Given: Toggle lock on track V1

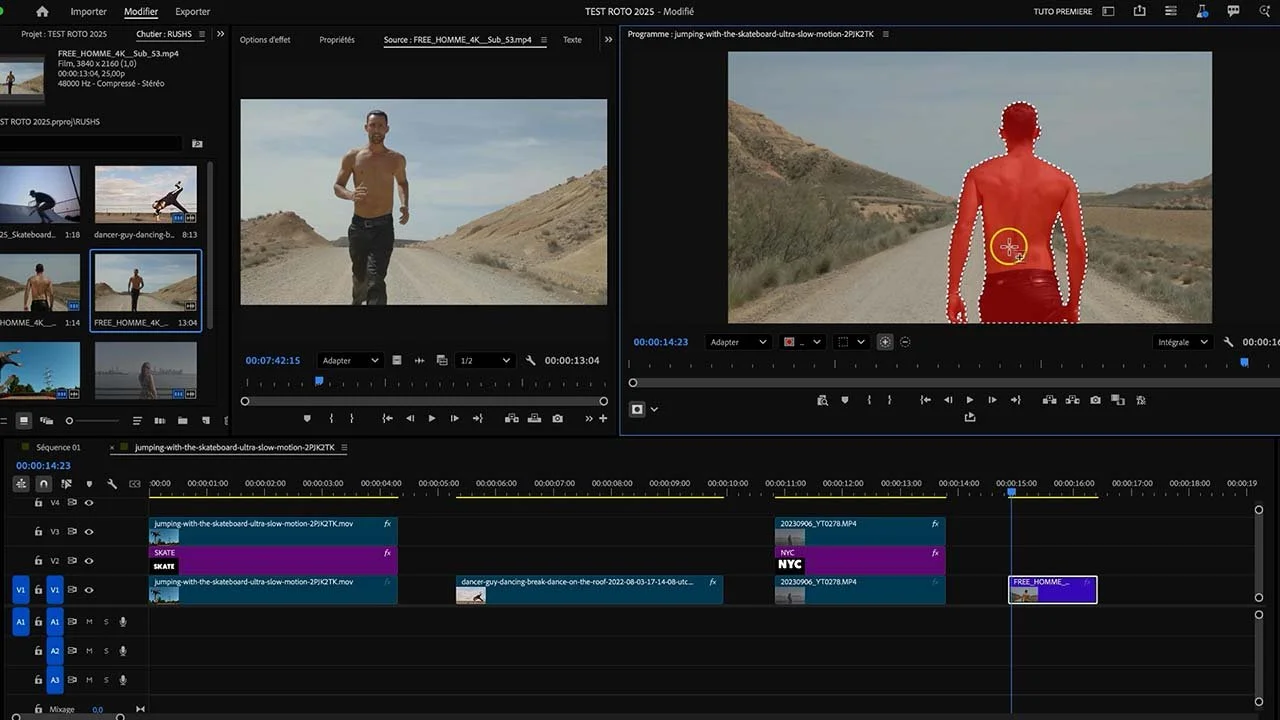Looking at the screenshot, I should pyautogui.click(x=38, y=590).
